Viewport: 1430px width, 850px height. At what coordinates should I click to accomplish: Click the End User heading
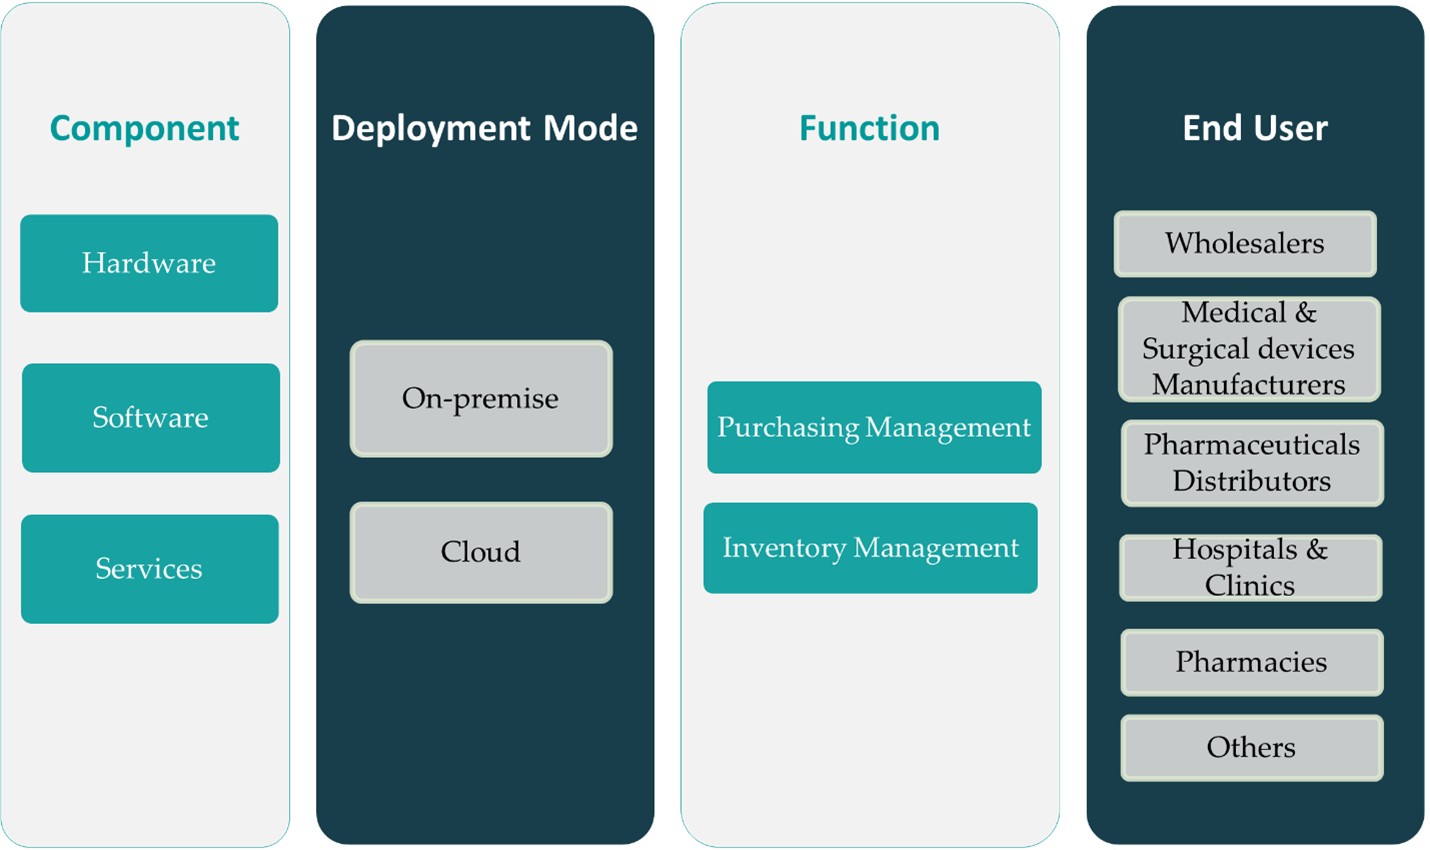(1255, 128)
